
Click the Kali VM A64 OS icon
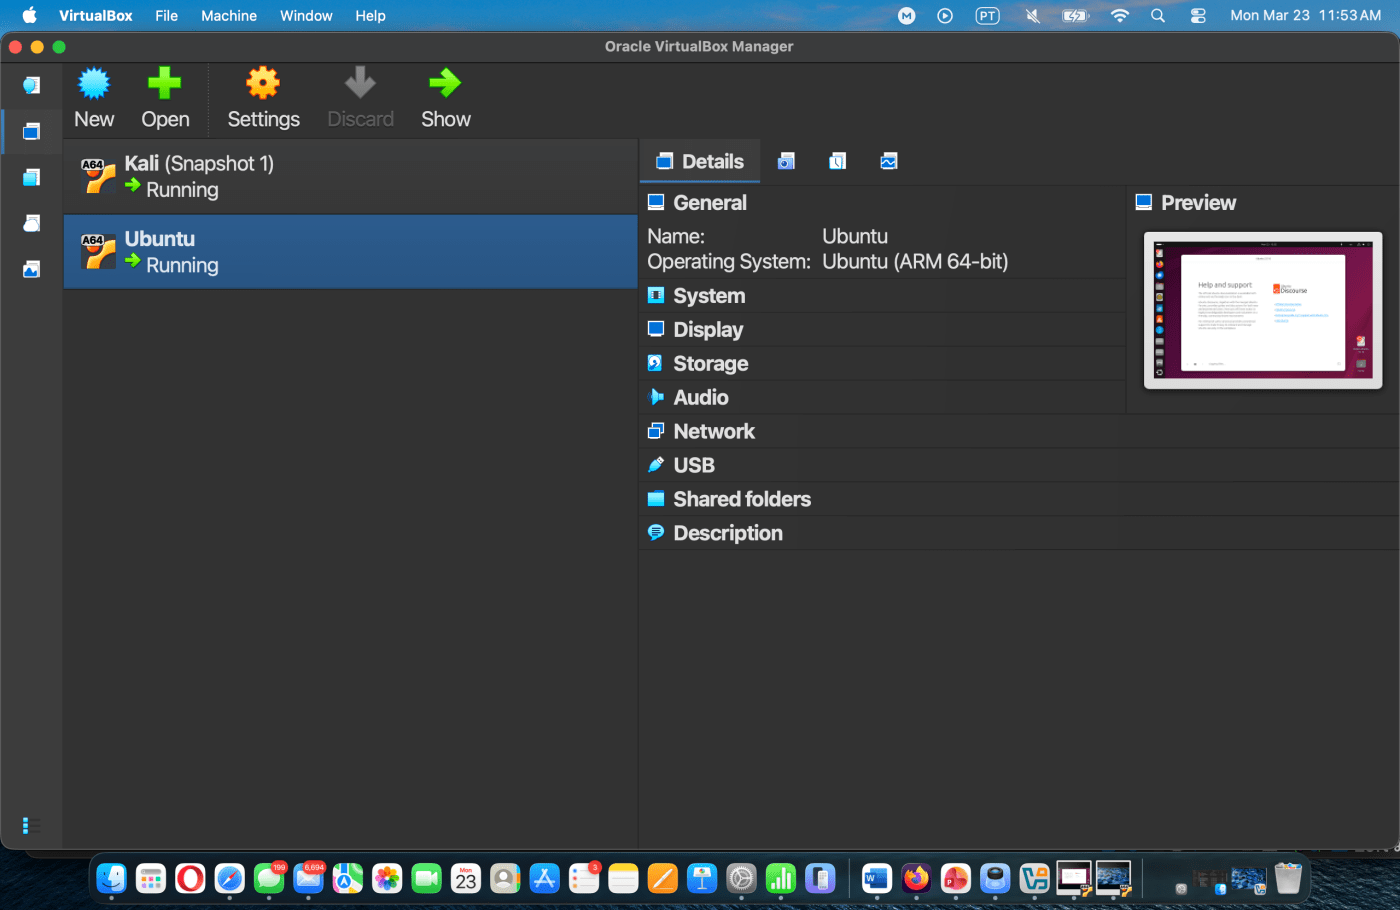pyautogui.click(x=98, y=176)
